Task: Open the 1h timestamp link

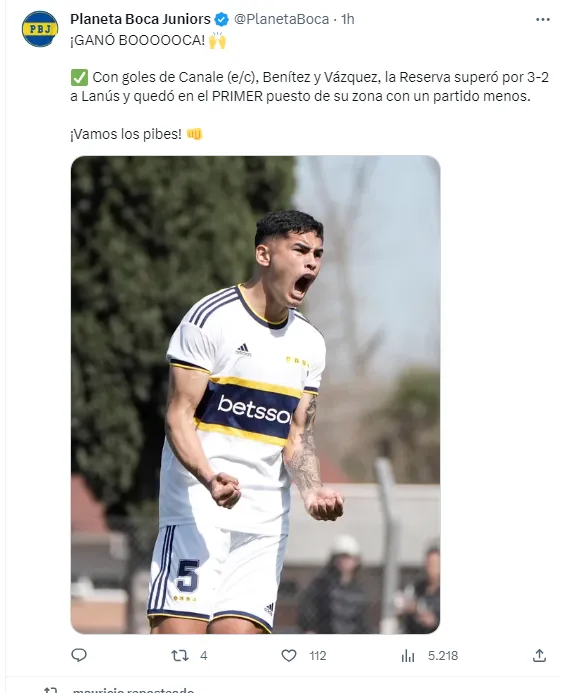Action: coord(347,19)
